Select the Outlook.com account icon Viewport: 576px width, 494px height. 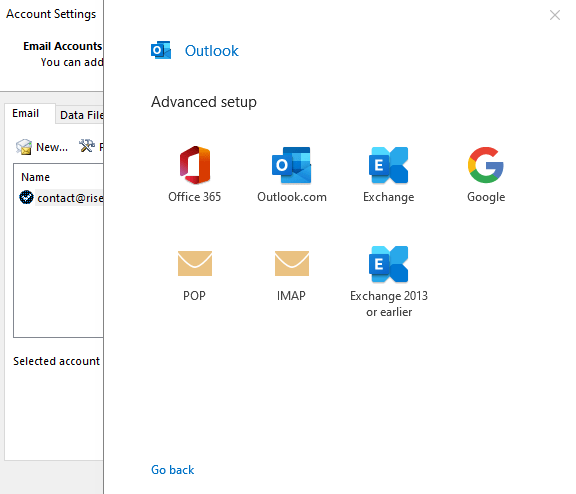[x=292, y=165]
